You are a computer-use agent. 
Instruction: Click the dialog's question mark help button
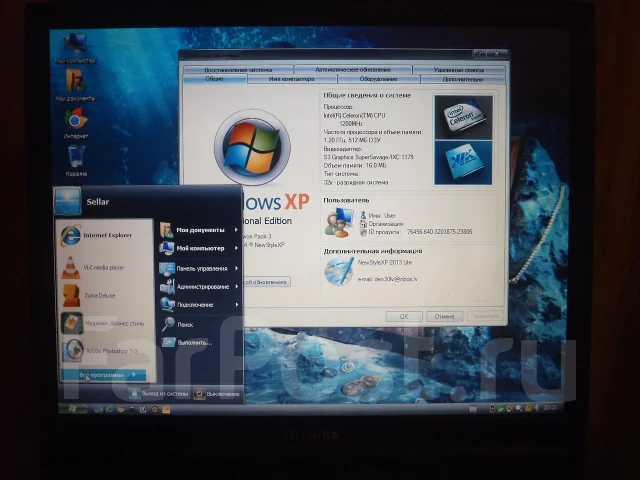coord(480,54)
